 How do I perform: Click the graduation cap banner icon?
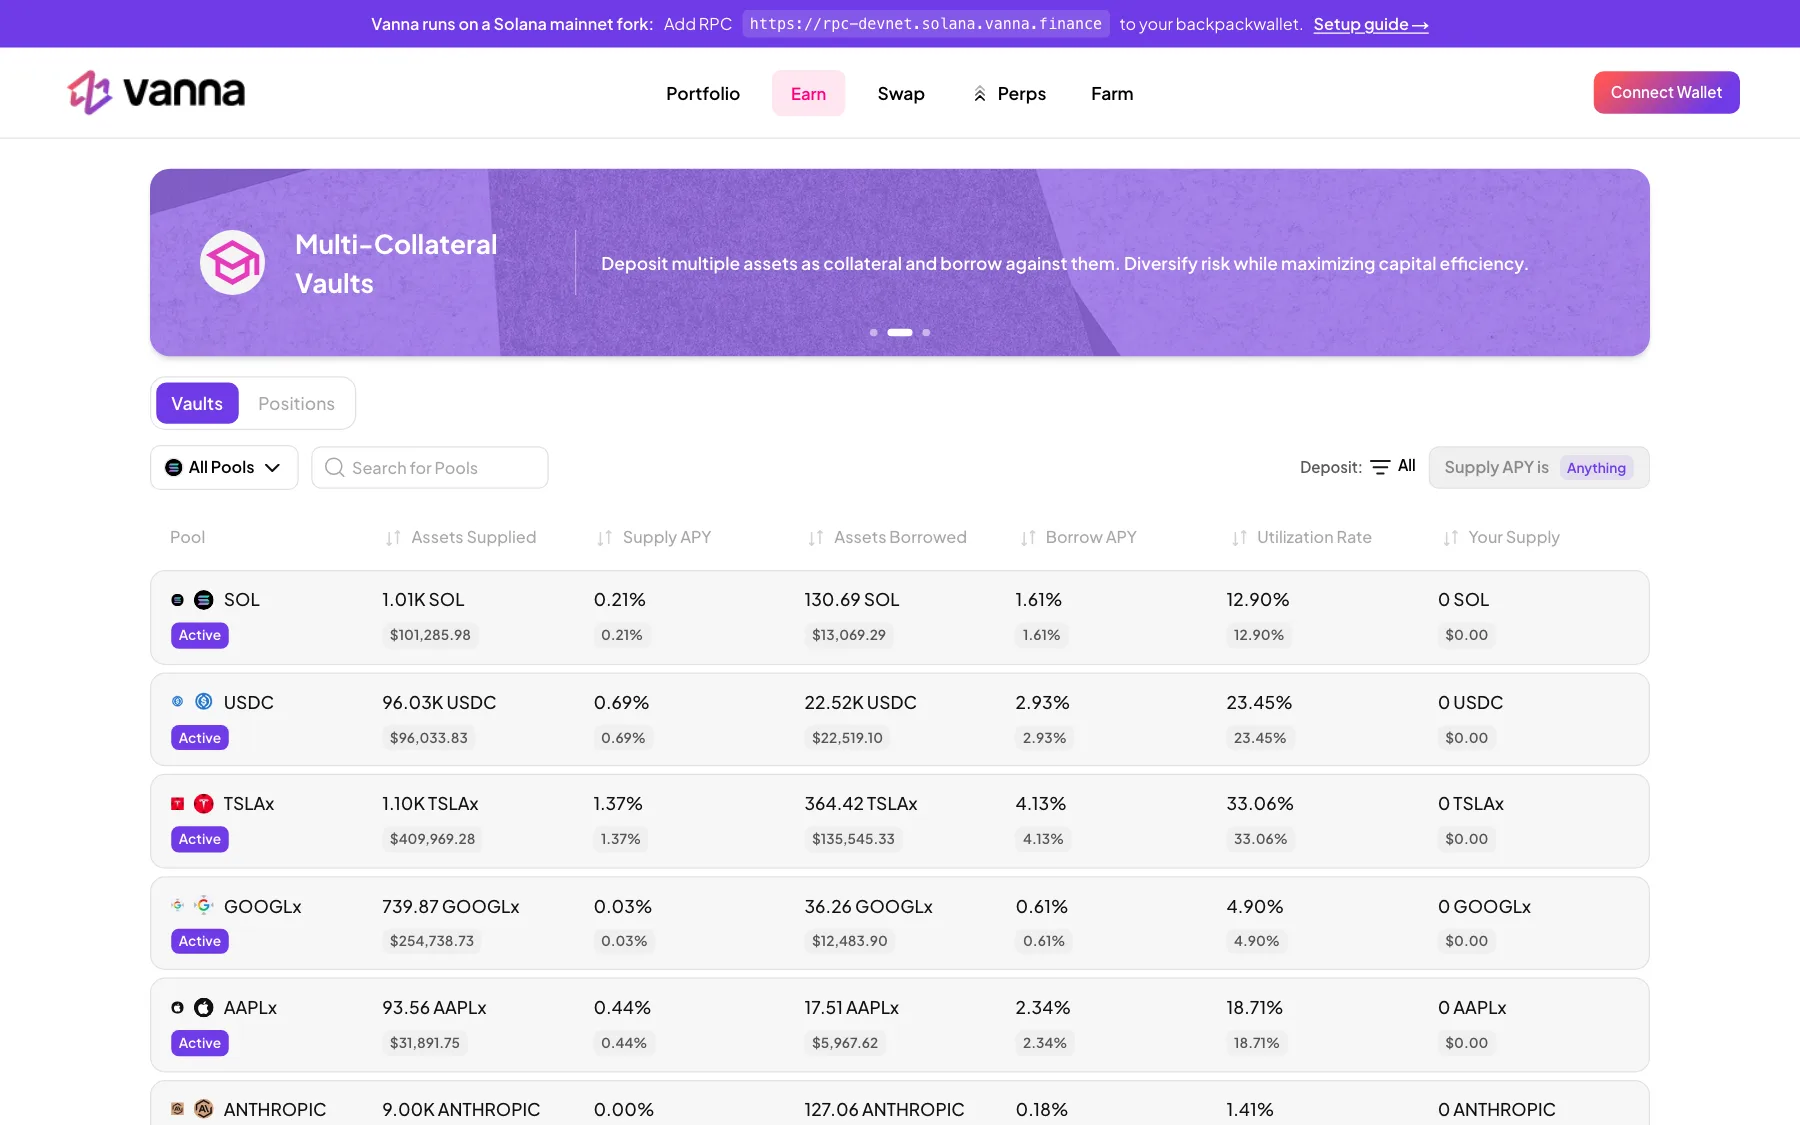point(233,263)
